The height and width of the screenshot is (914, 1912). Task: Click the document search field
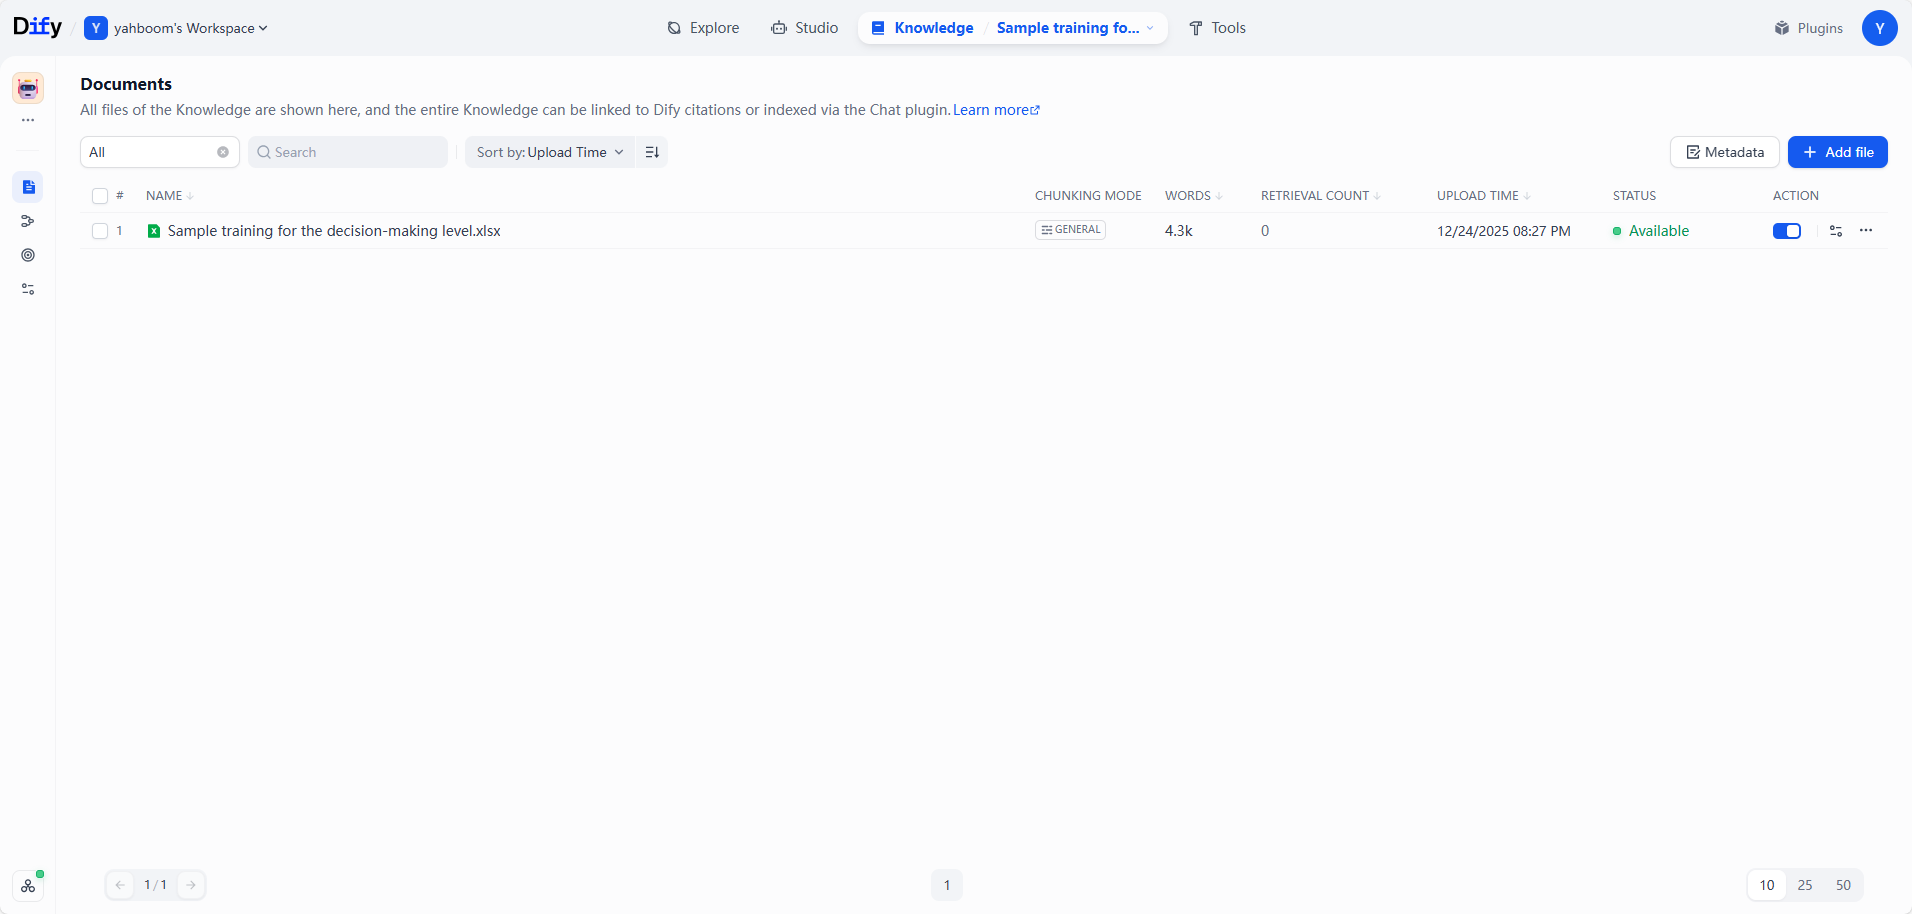point(348,152)
